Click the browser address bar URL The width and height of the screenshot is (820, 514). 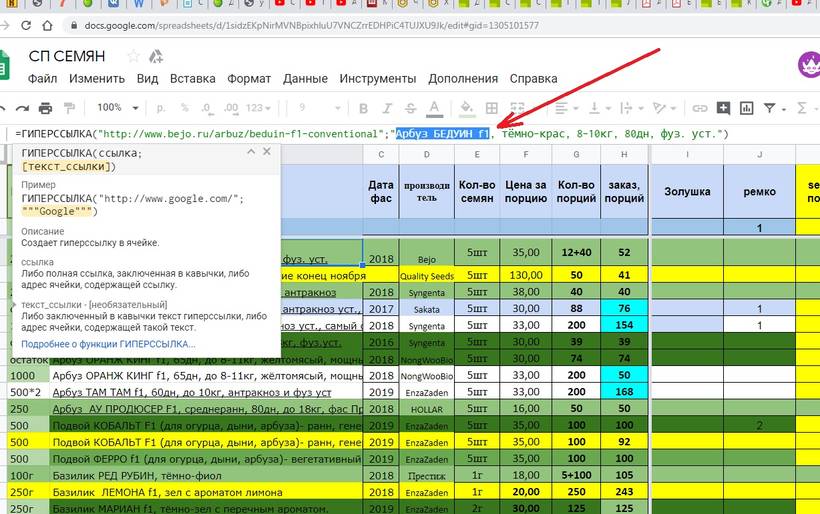[311, 25]
